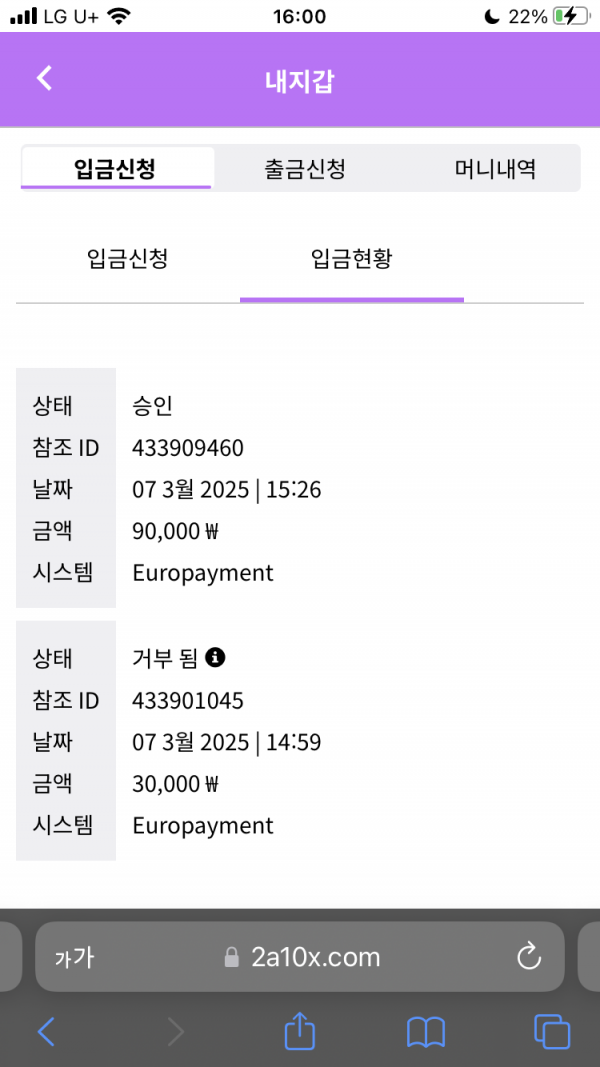Viewport: 600px width, 1067px height.
Task: Tap reference ID 433901045
Action: pos(188,700)
